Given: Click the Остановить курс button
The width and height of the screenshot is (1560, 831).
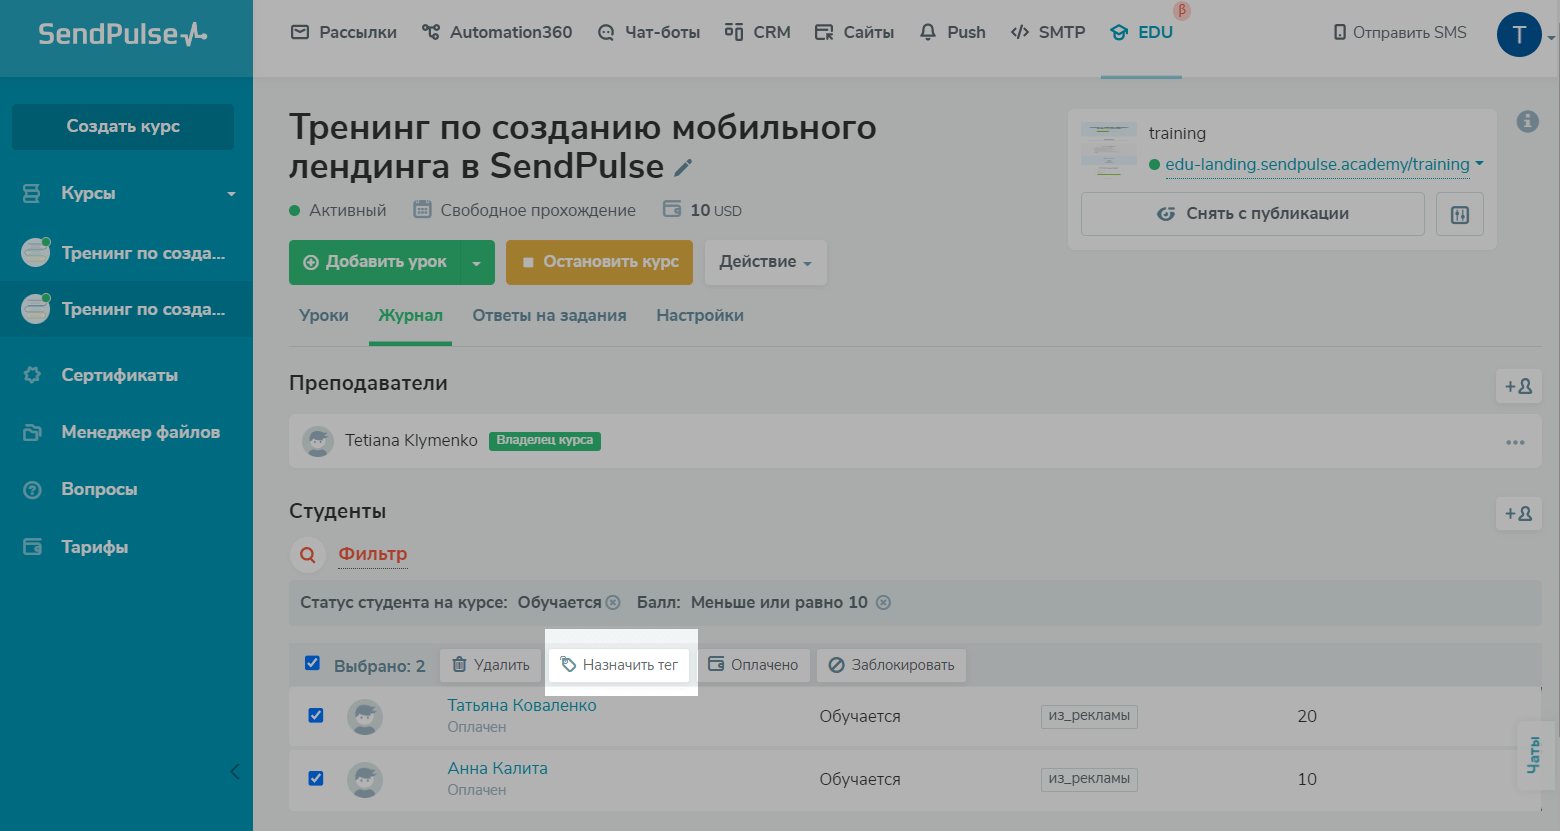Looking at the screenshot, I should tap(599, 262).
